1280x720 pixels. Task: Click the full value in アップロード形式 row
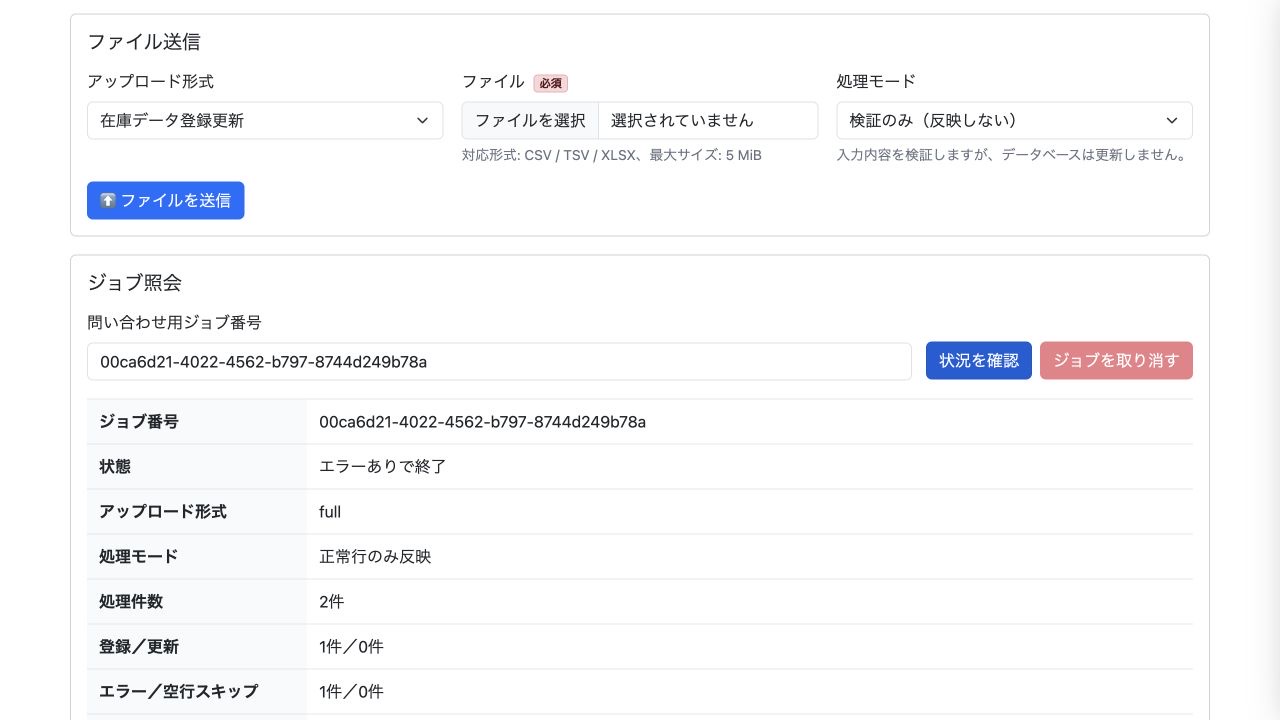330,512
